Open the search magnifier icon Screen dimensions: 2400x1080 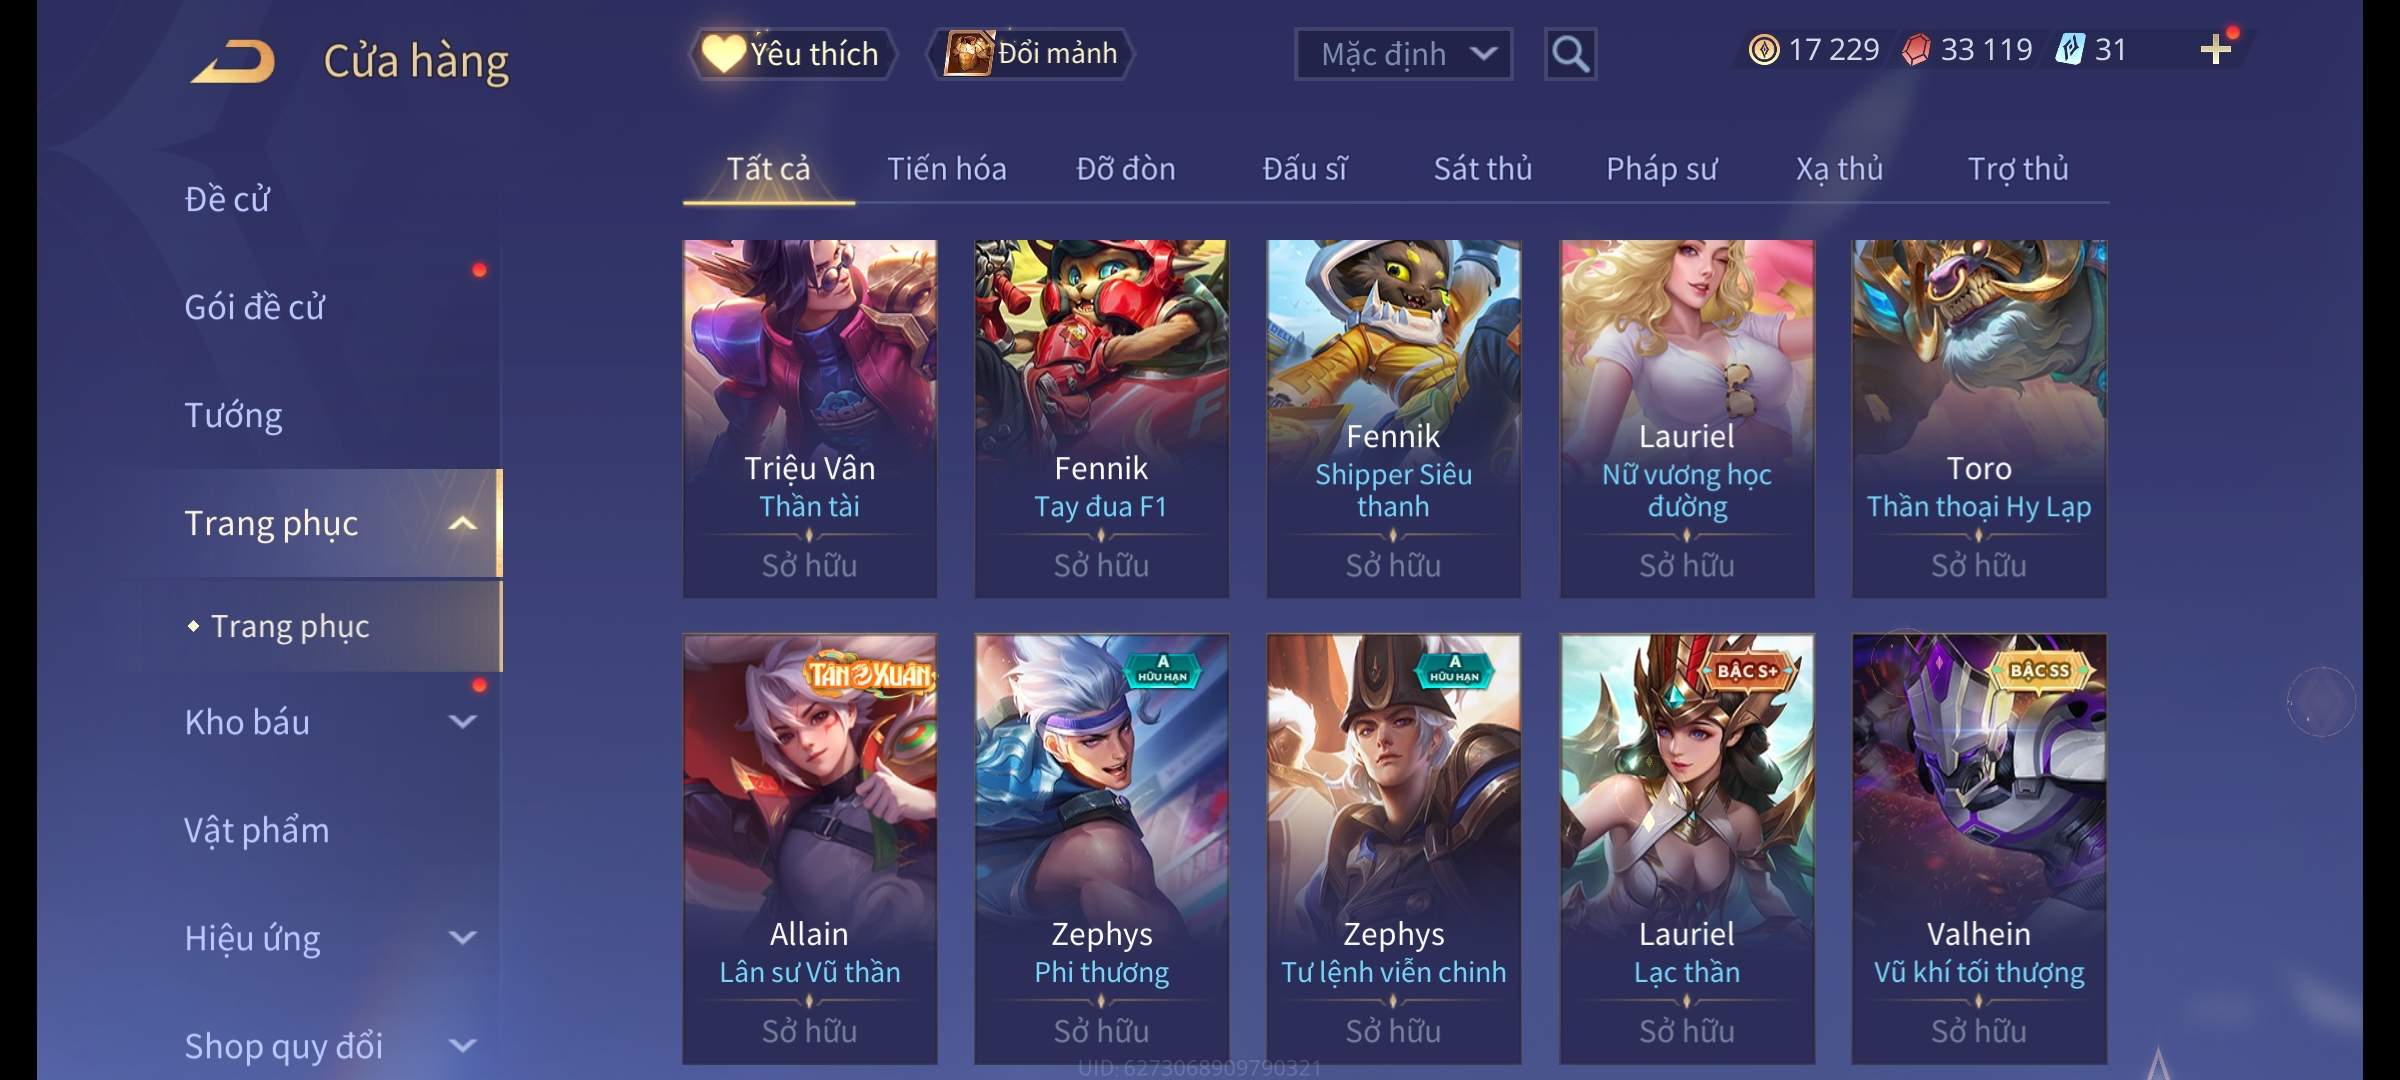pos(1570,54)
